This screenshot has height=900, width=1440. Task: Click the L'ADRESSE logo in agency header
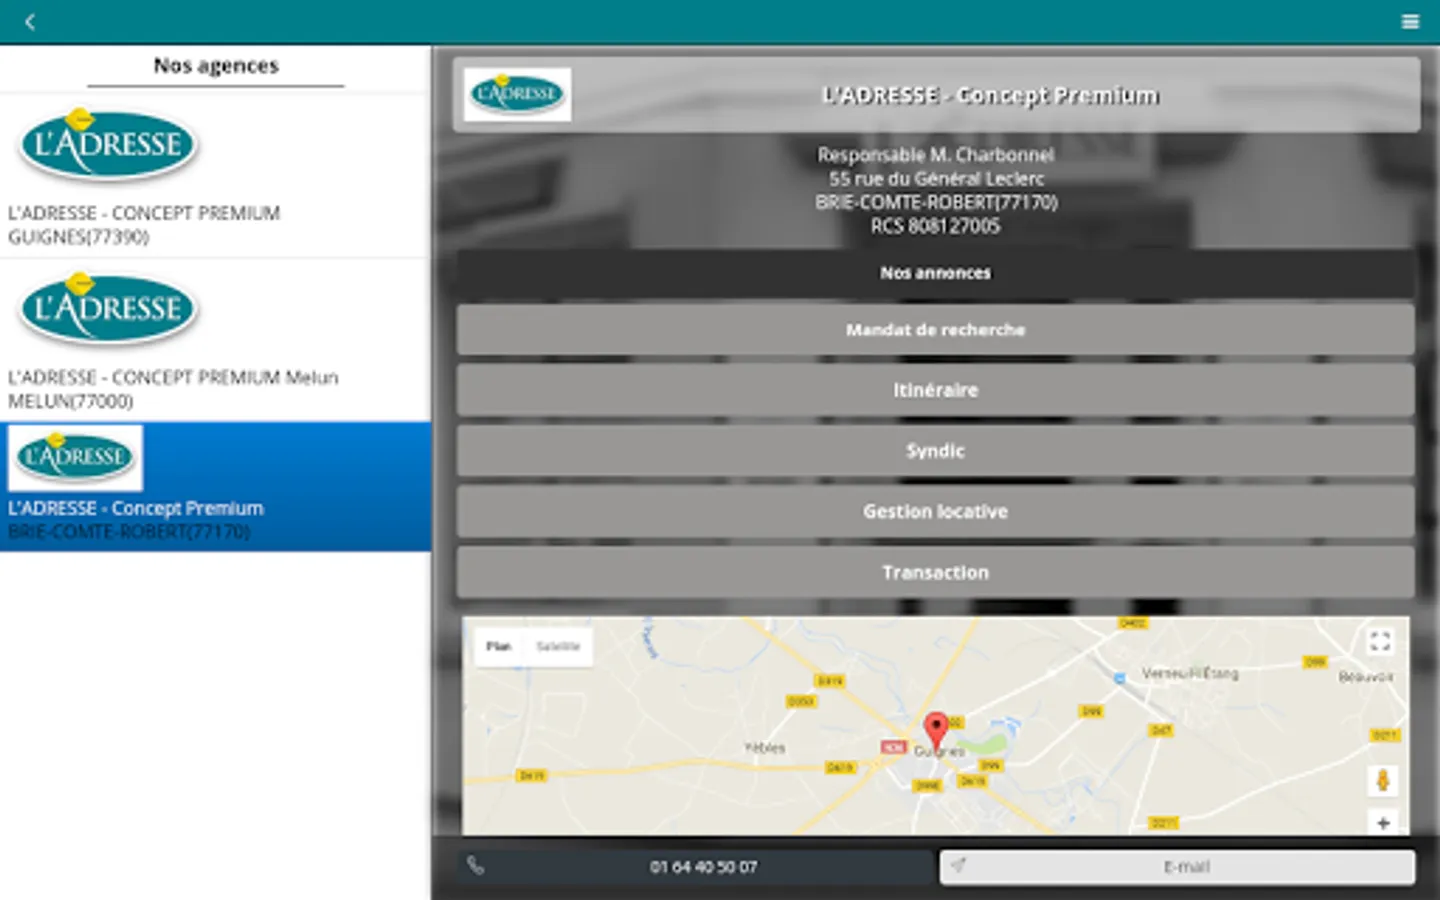517,95
